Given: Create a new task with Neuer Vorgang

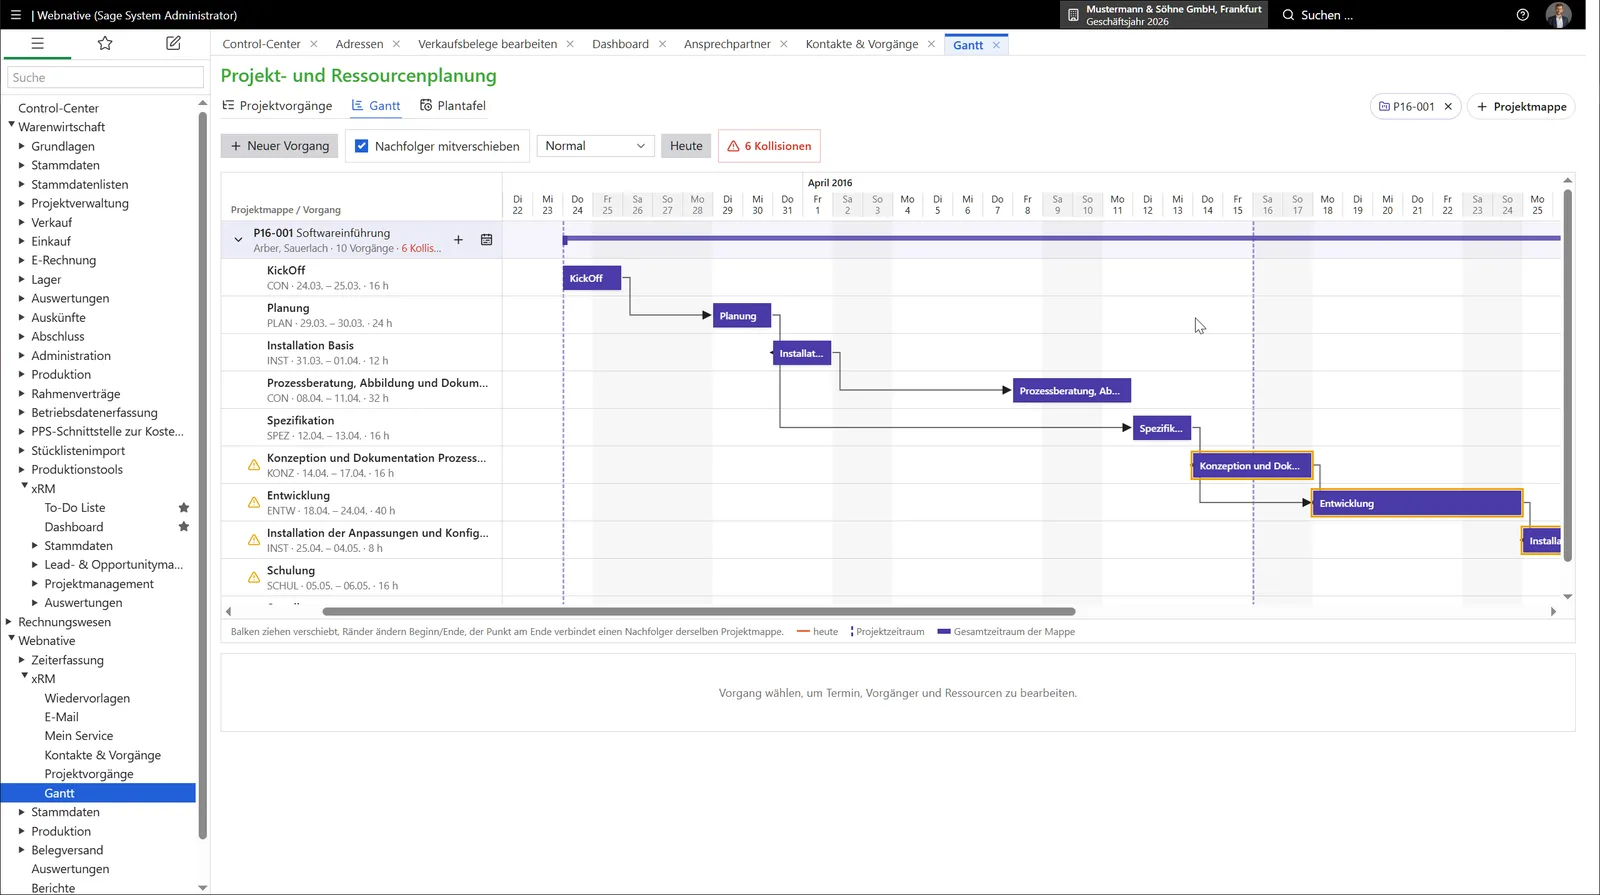Looking at the screenshot, I should tap(280, 146).
